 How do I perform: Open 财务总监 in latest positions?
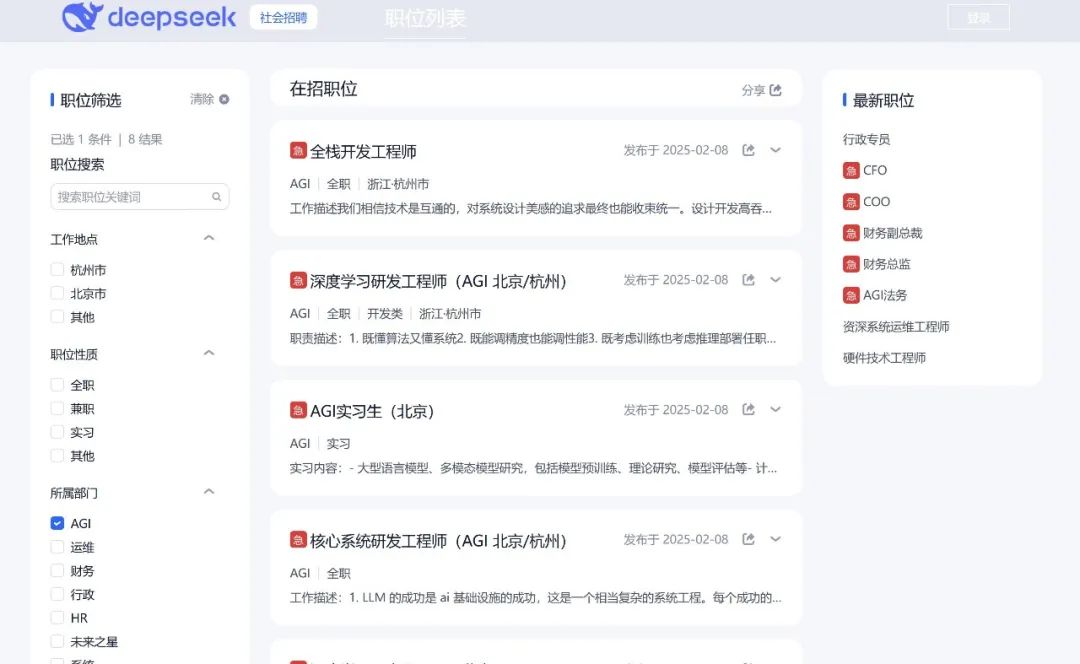coord(886,264)
